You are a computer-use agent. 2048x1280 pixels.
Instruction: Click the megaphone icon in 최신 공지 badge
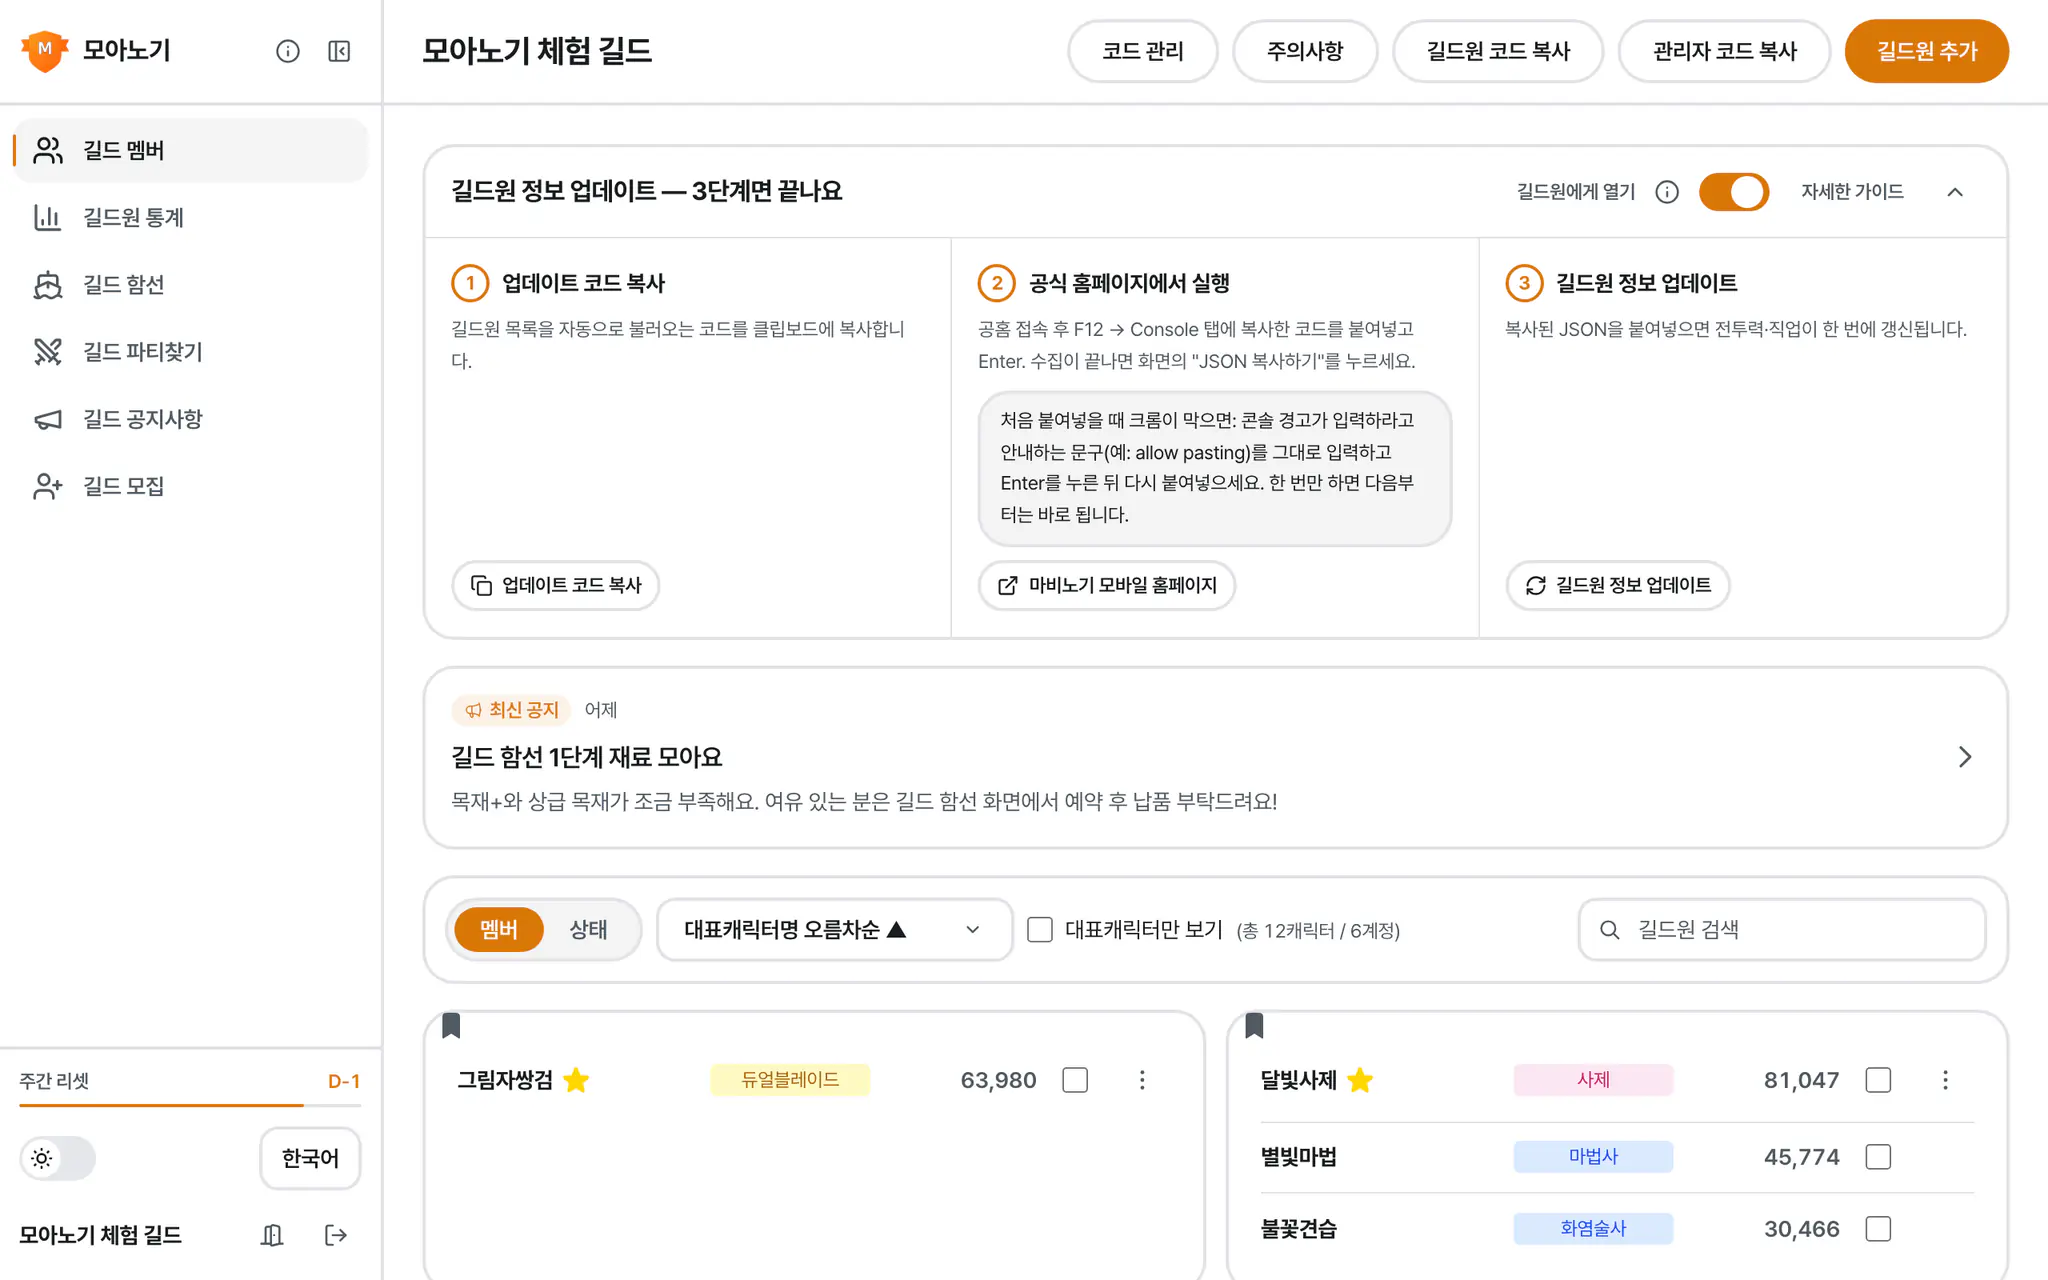(x=474, y=710)
